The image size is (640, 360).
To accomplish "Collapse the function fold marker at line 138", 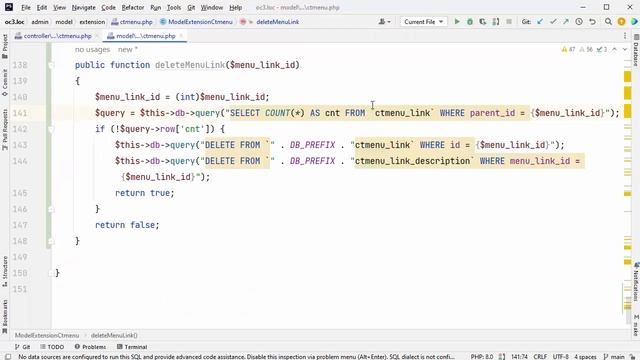I will coord(51,65).
